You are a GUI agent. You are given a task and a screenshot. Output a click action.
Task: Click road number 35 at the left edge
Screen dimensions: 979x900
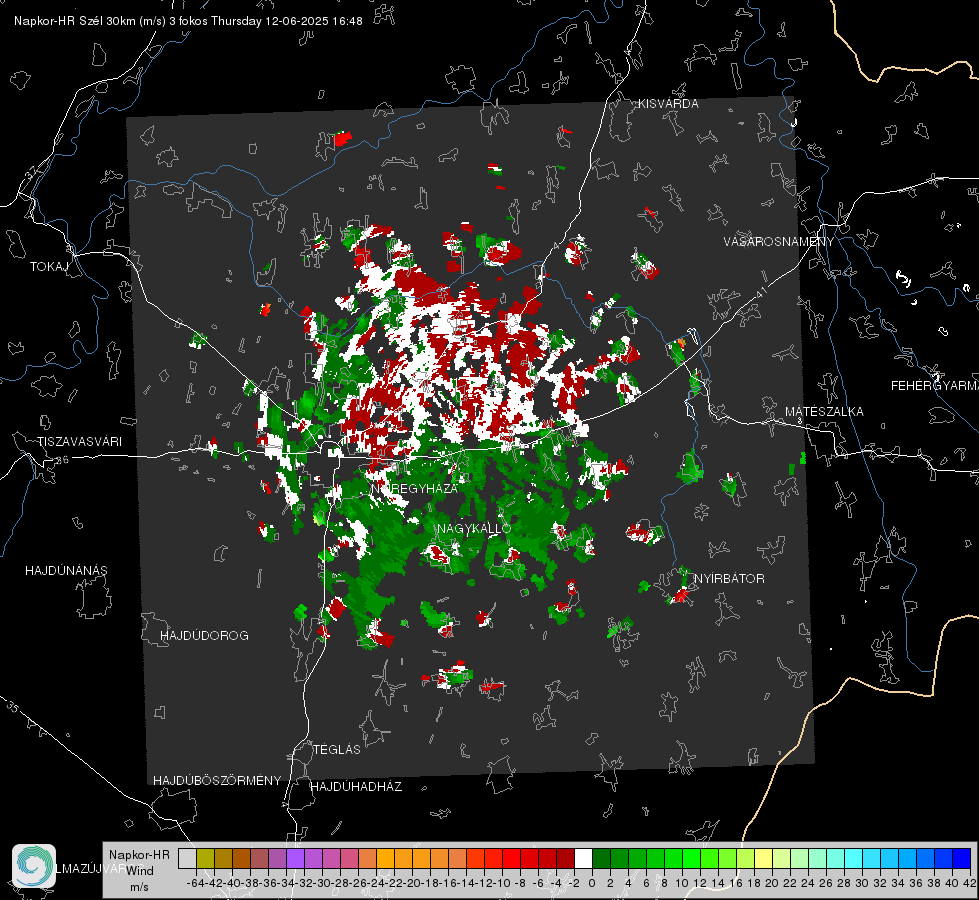[x=12, y=706]
